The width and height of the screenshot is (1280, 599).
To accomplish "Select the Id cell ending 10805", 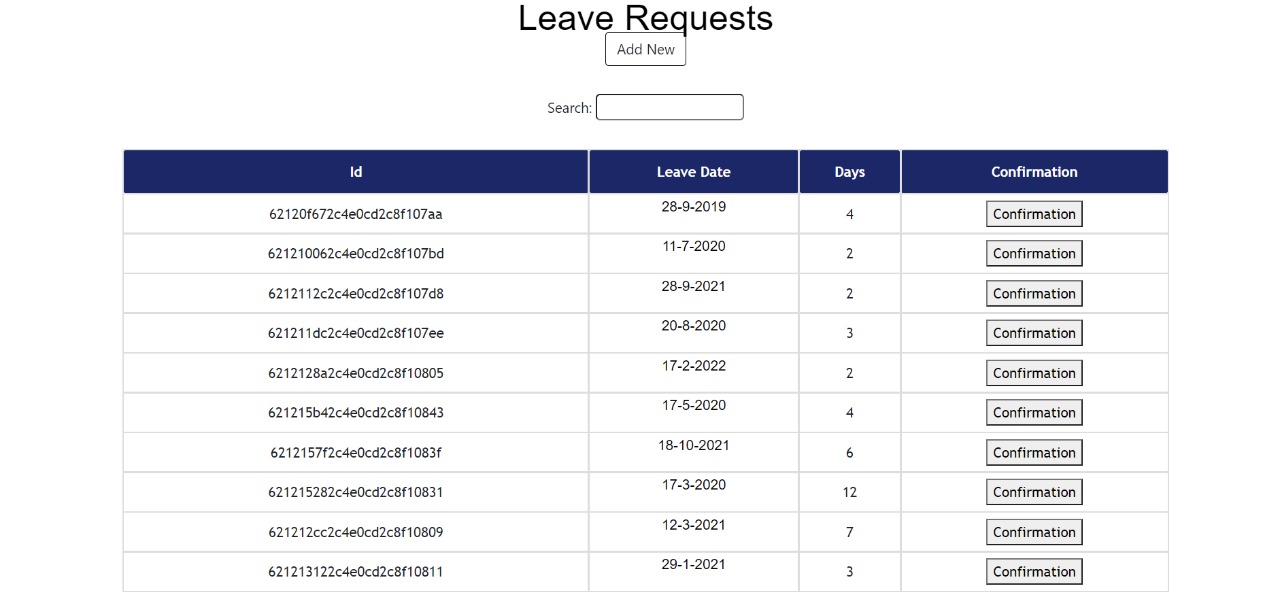I will coord(355,372).
